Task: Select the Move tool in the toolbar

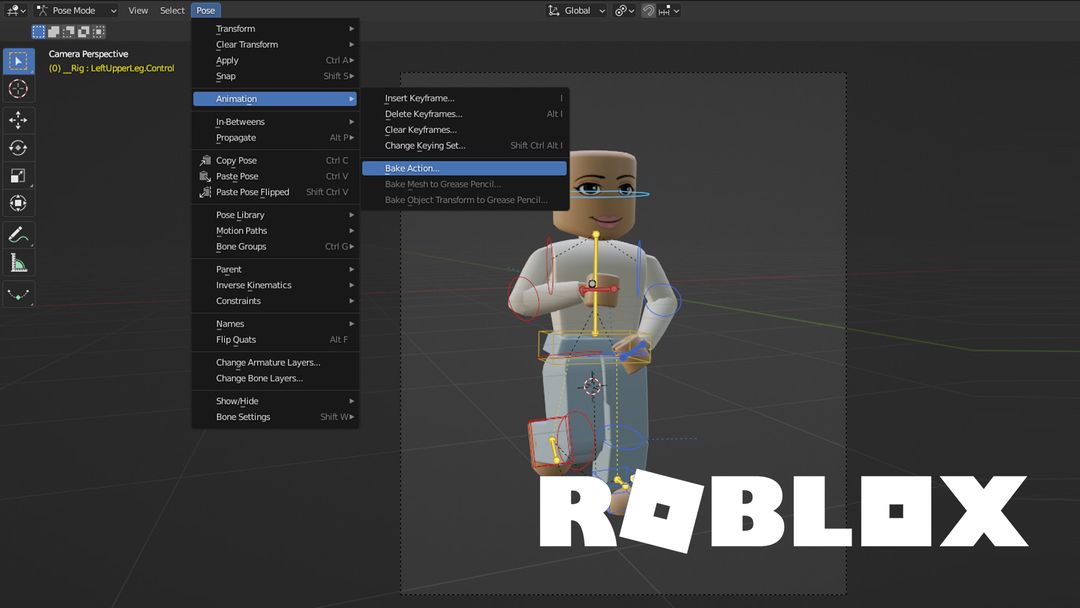Action: [17, 119]
